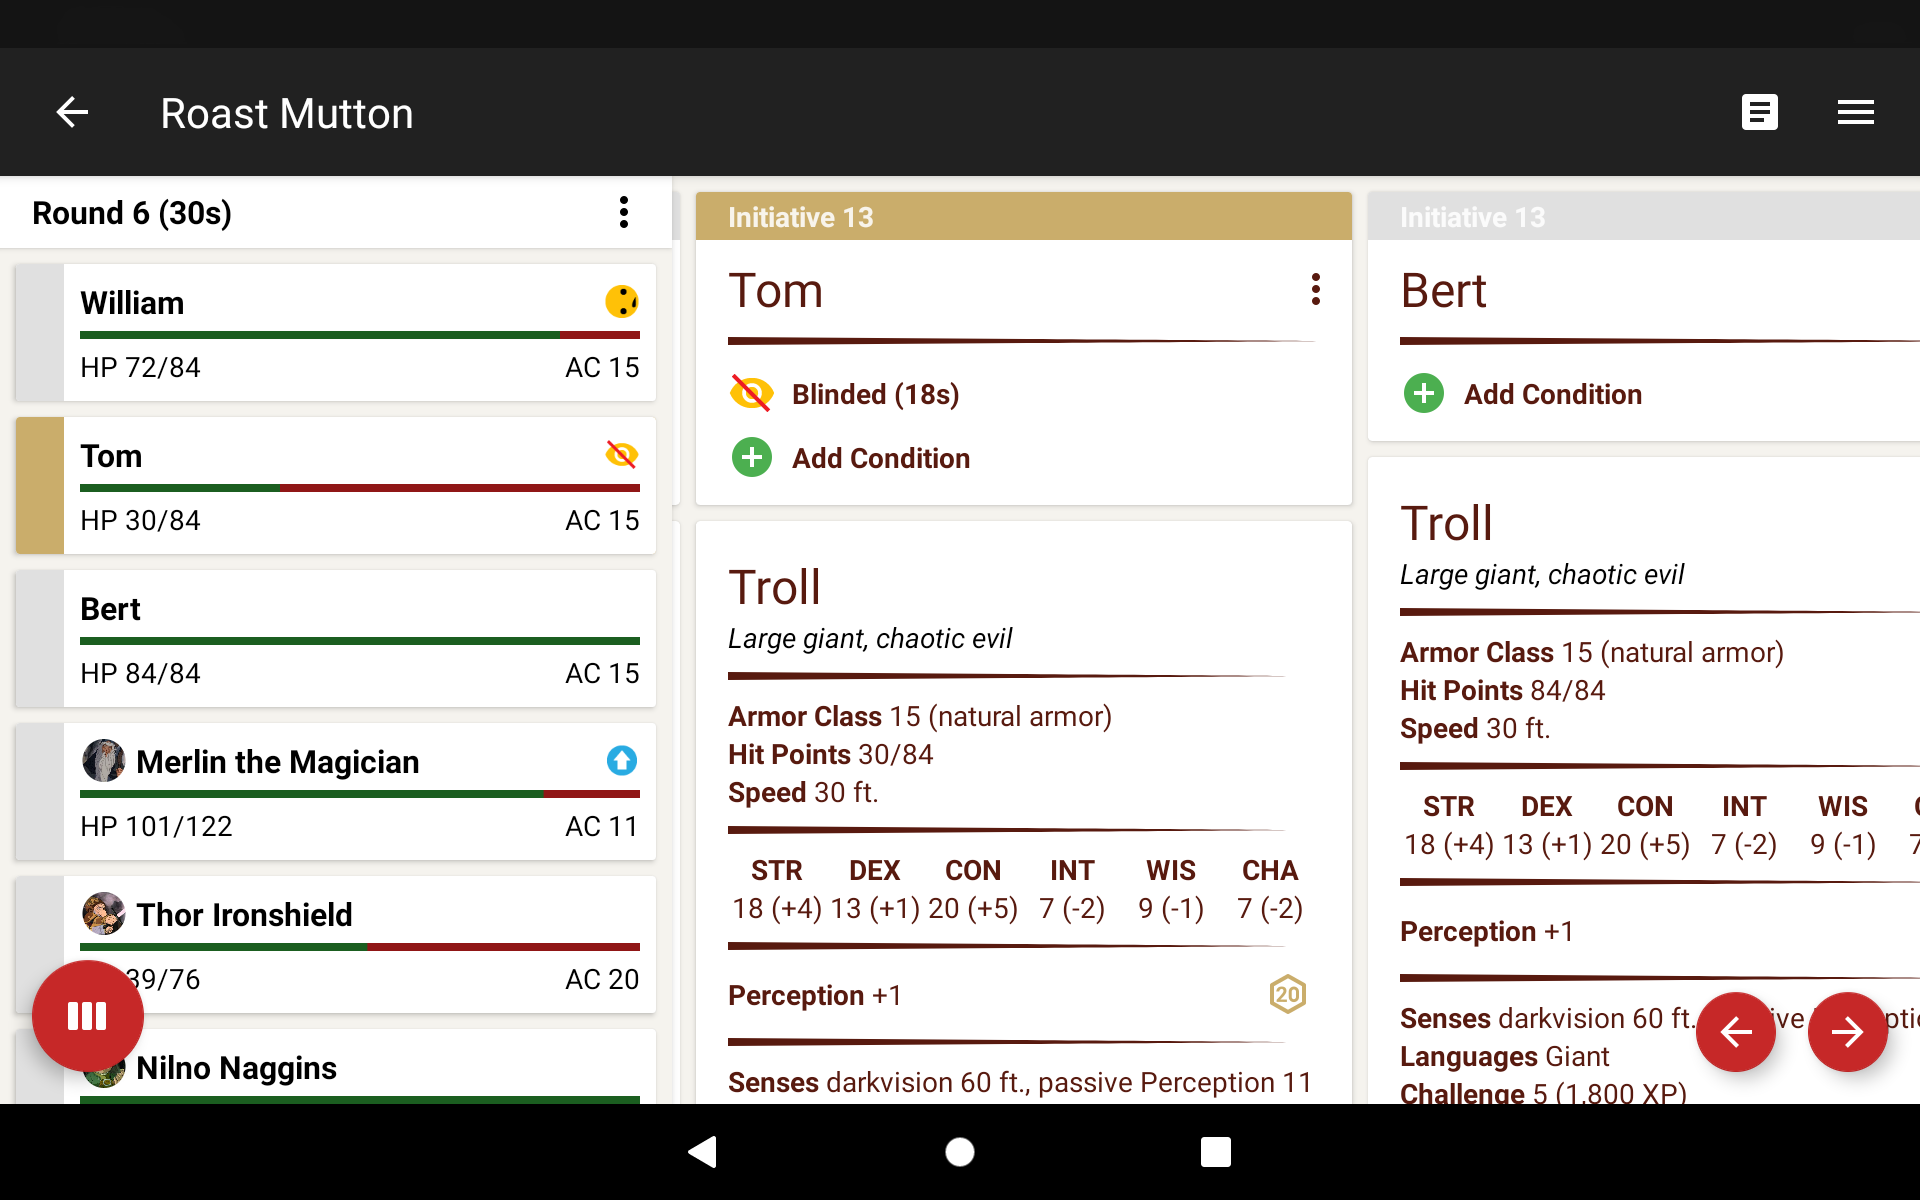Open the encounter notes icon in top bar
This screenshot has width=1920, height=1200.
pos(1760,112)
